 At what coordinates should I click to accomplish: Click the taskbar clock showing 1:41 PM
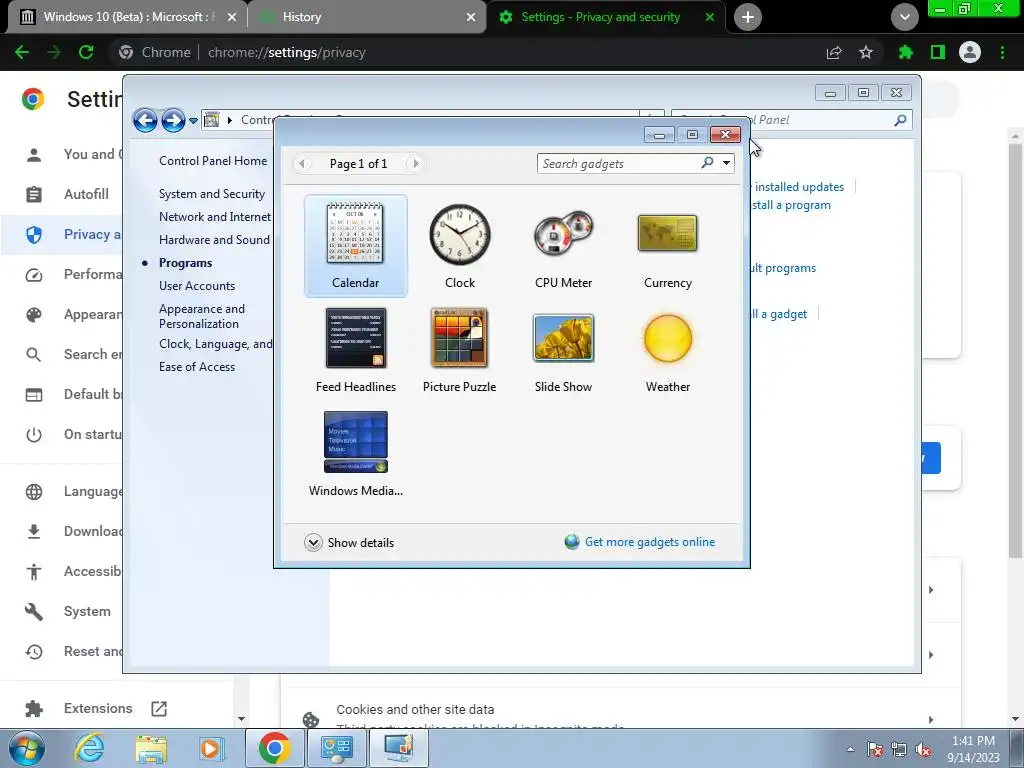[x=973, y=748]
